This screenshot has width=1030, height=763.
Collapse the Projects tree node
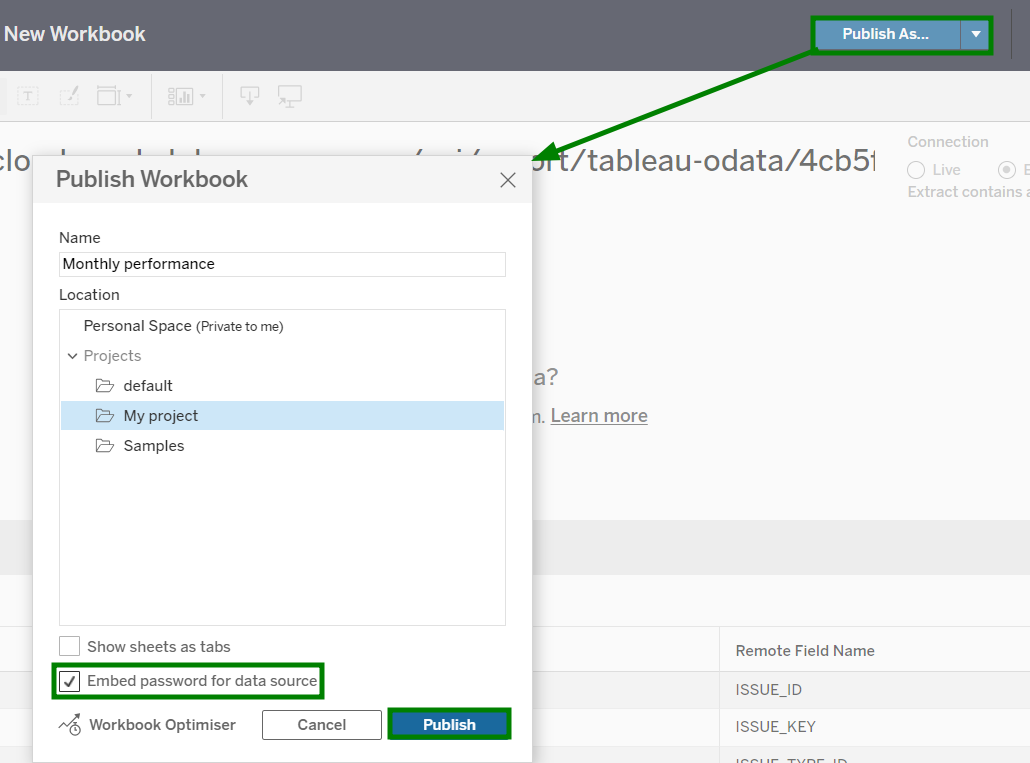click(x=72, y=356)
